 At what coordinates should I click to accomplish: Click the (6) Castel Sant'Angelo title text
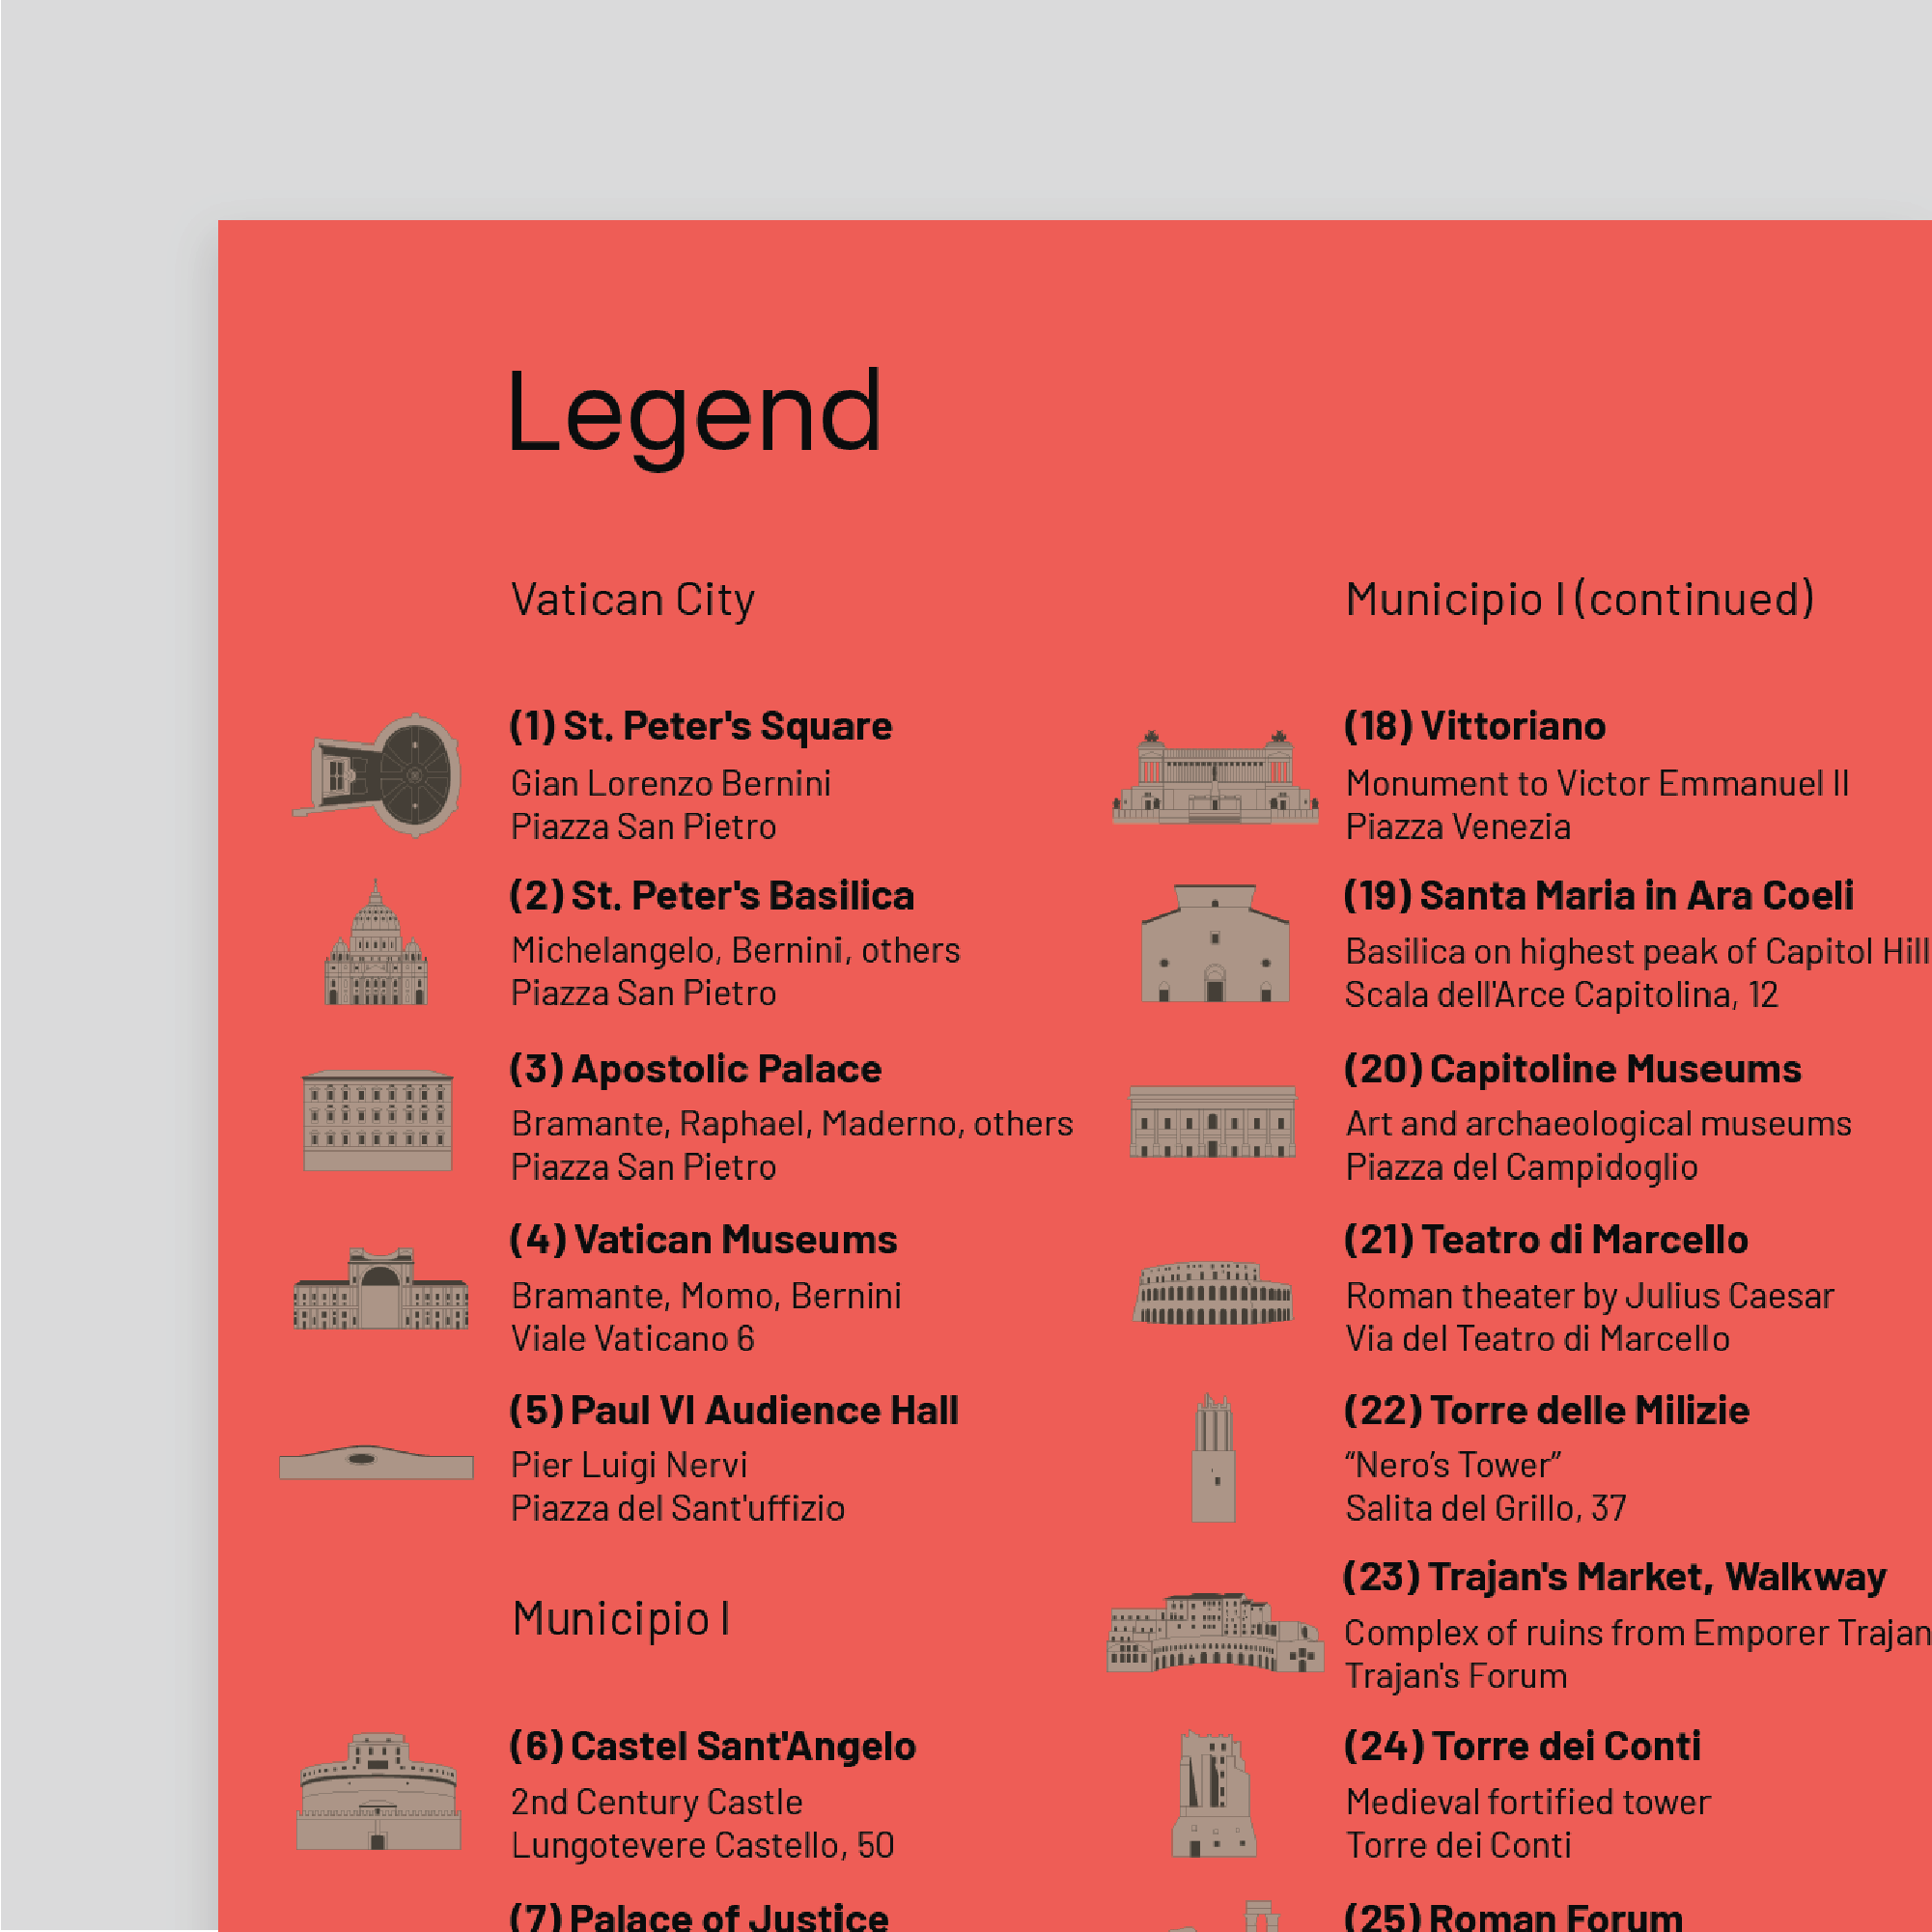coord(712,1746)
